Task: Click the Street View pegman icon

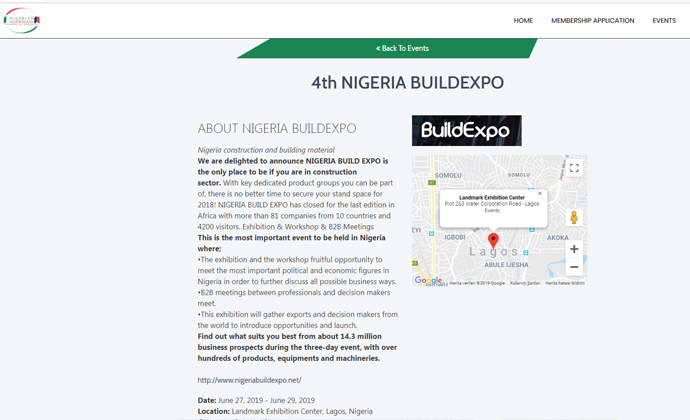Action: (574, 217)
